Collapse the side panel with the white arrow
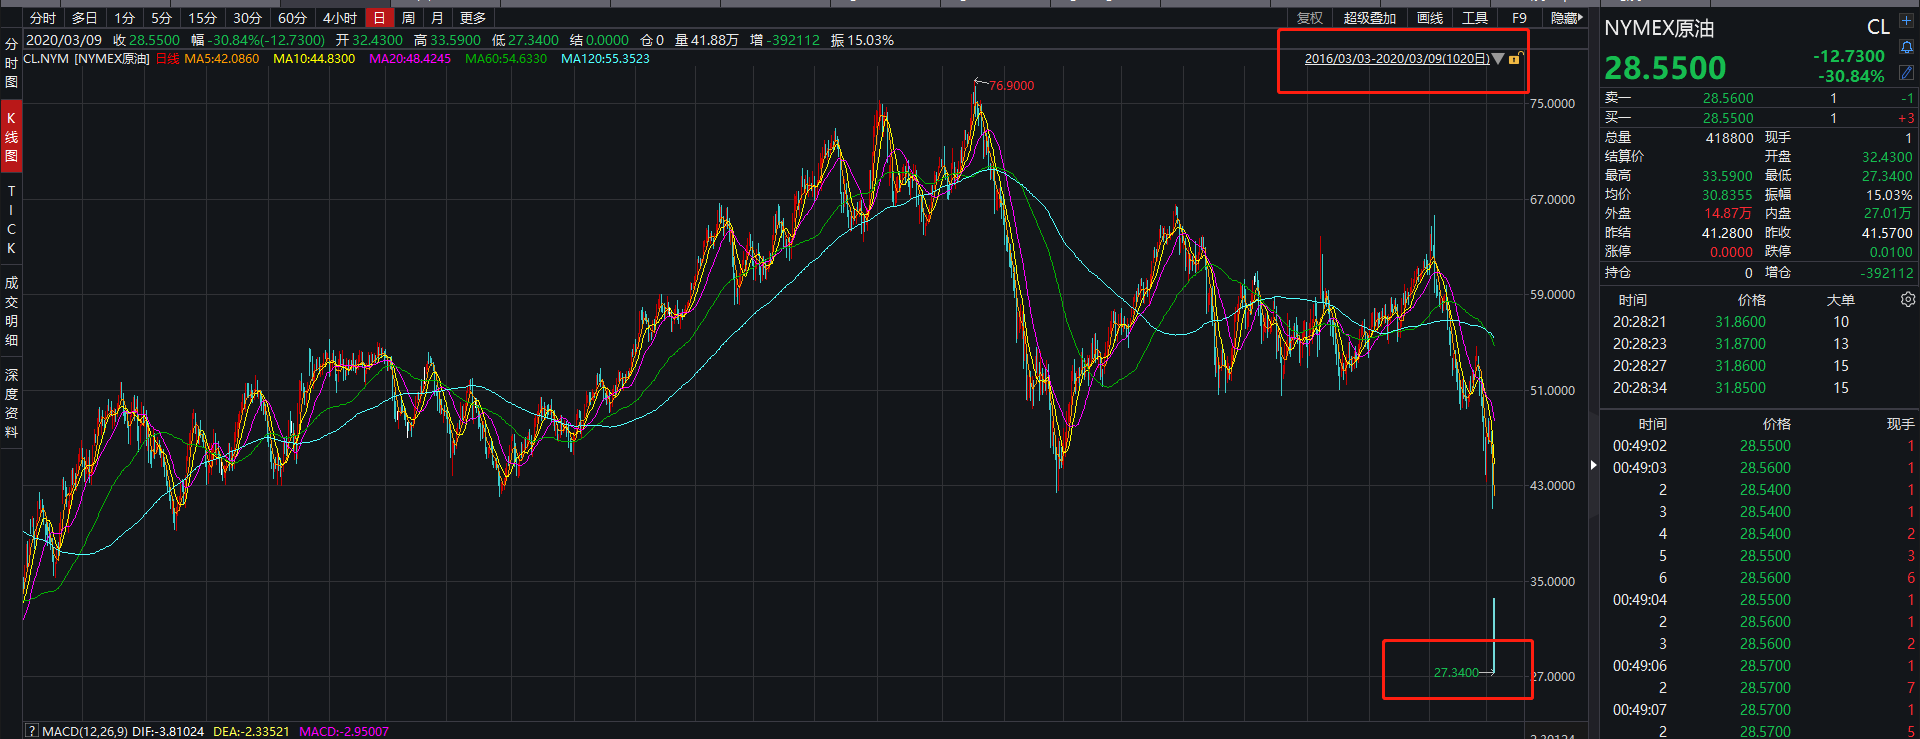This screenshot has height=739, width=1920. [x=1594, y=465]
